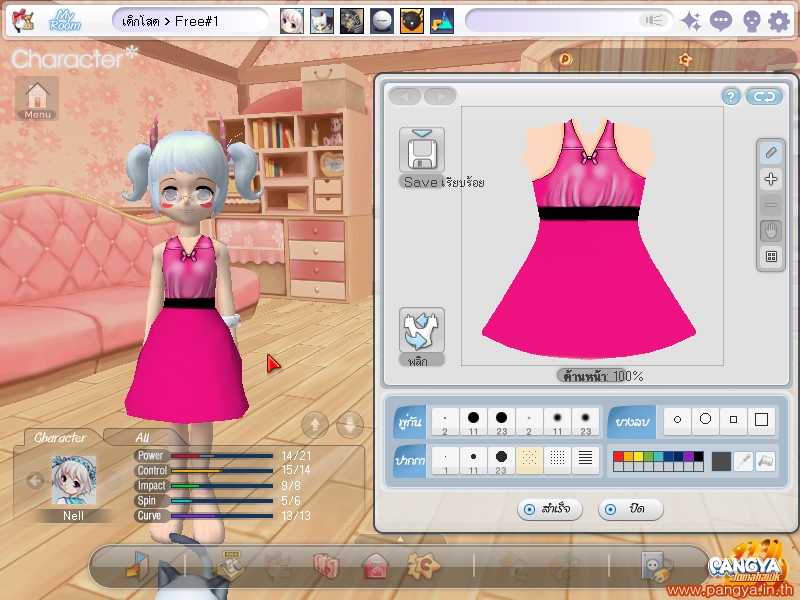Click the exit door icon in bottom bar

point(137,565)
